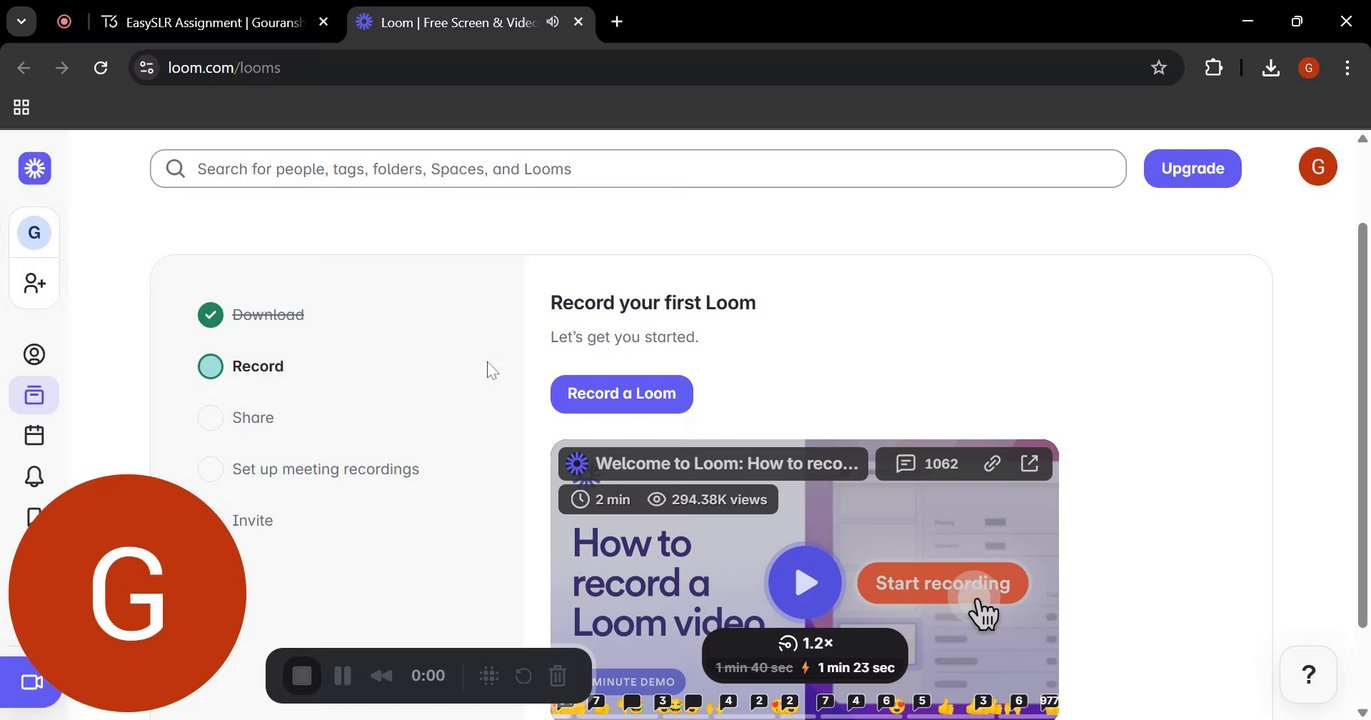The image size is (1371, 720).
Task: Pause the recording in the control bar
Action: coord(342,676)
